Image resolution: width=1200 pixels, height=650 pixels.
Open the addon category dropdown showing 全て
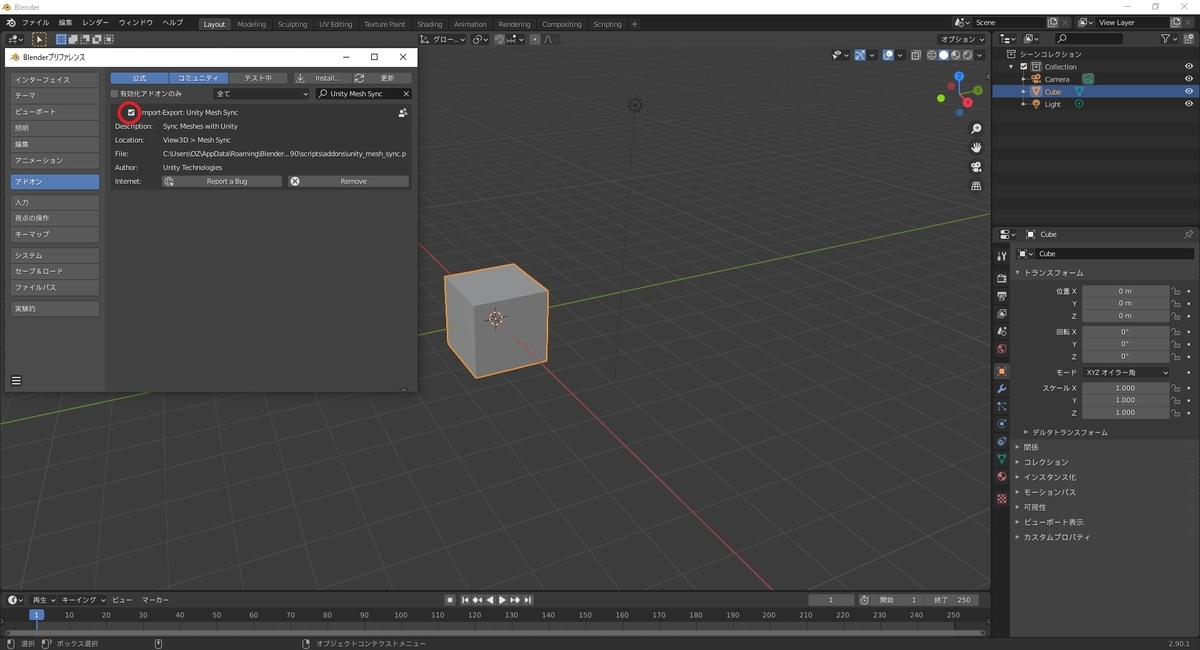(x=262, y=94)
